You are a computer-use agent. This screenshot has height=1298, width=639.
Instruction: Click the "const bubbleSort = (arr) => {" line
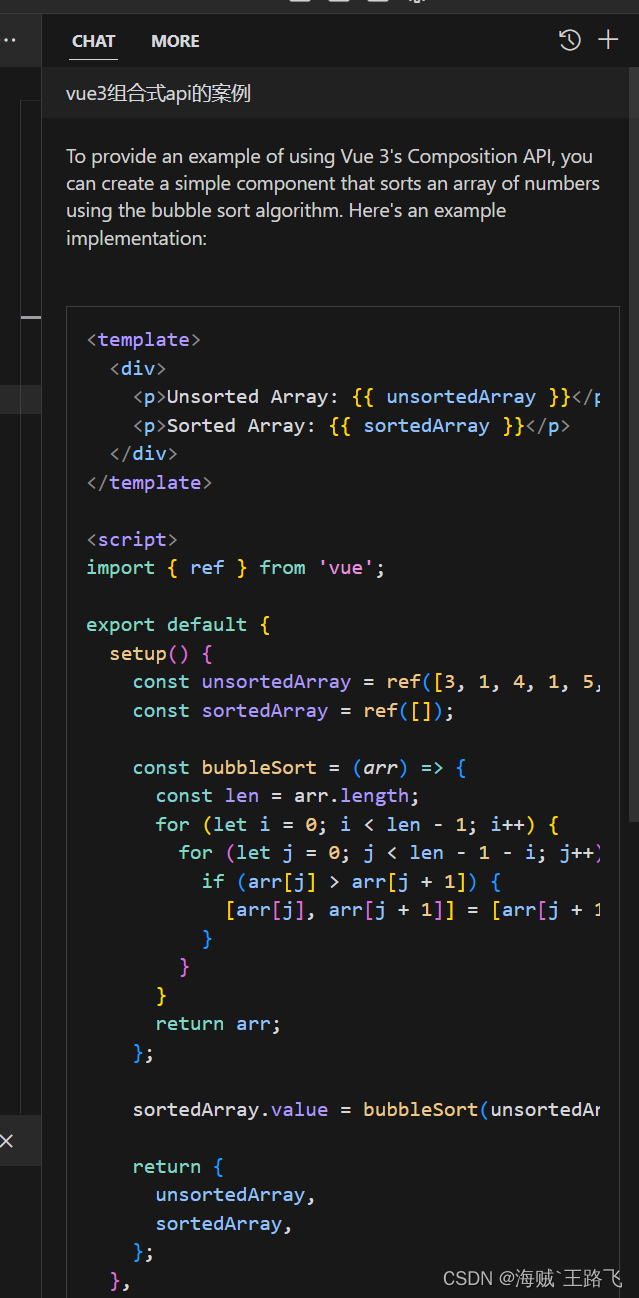point(300,768)
